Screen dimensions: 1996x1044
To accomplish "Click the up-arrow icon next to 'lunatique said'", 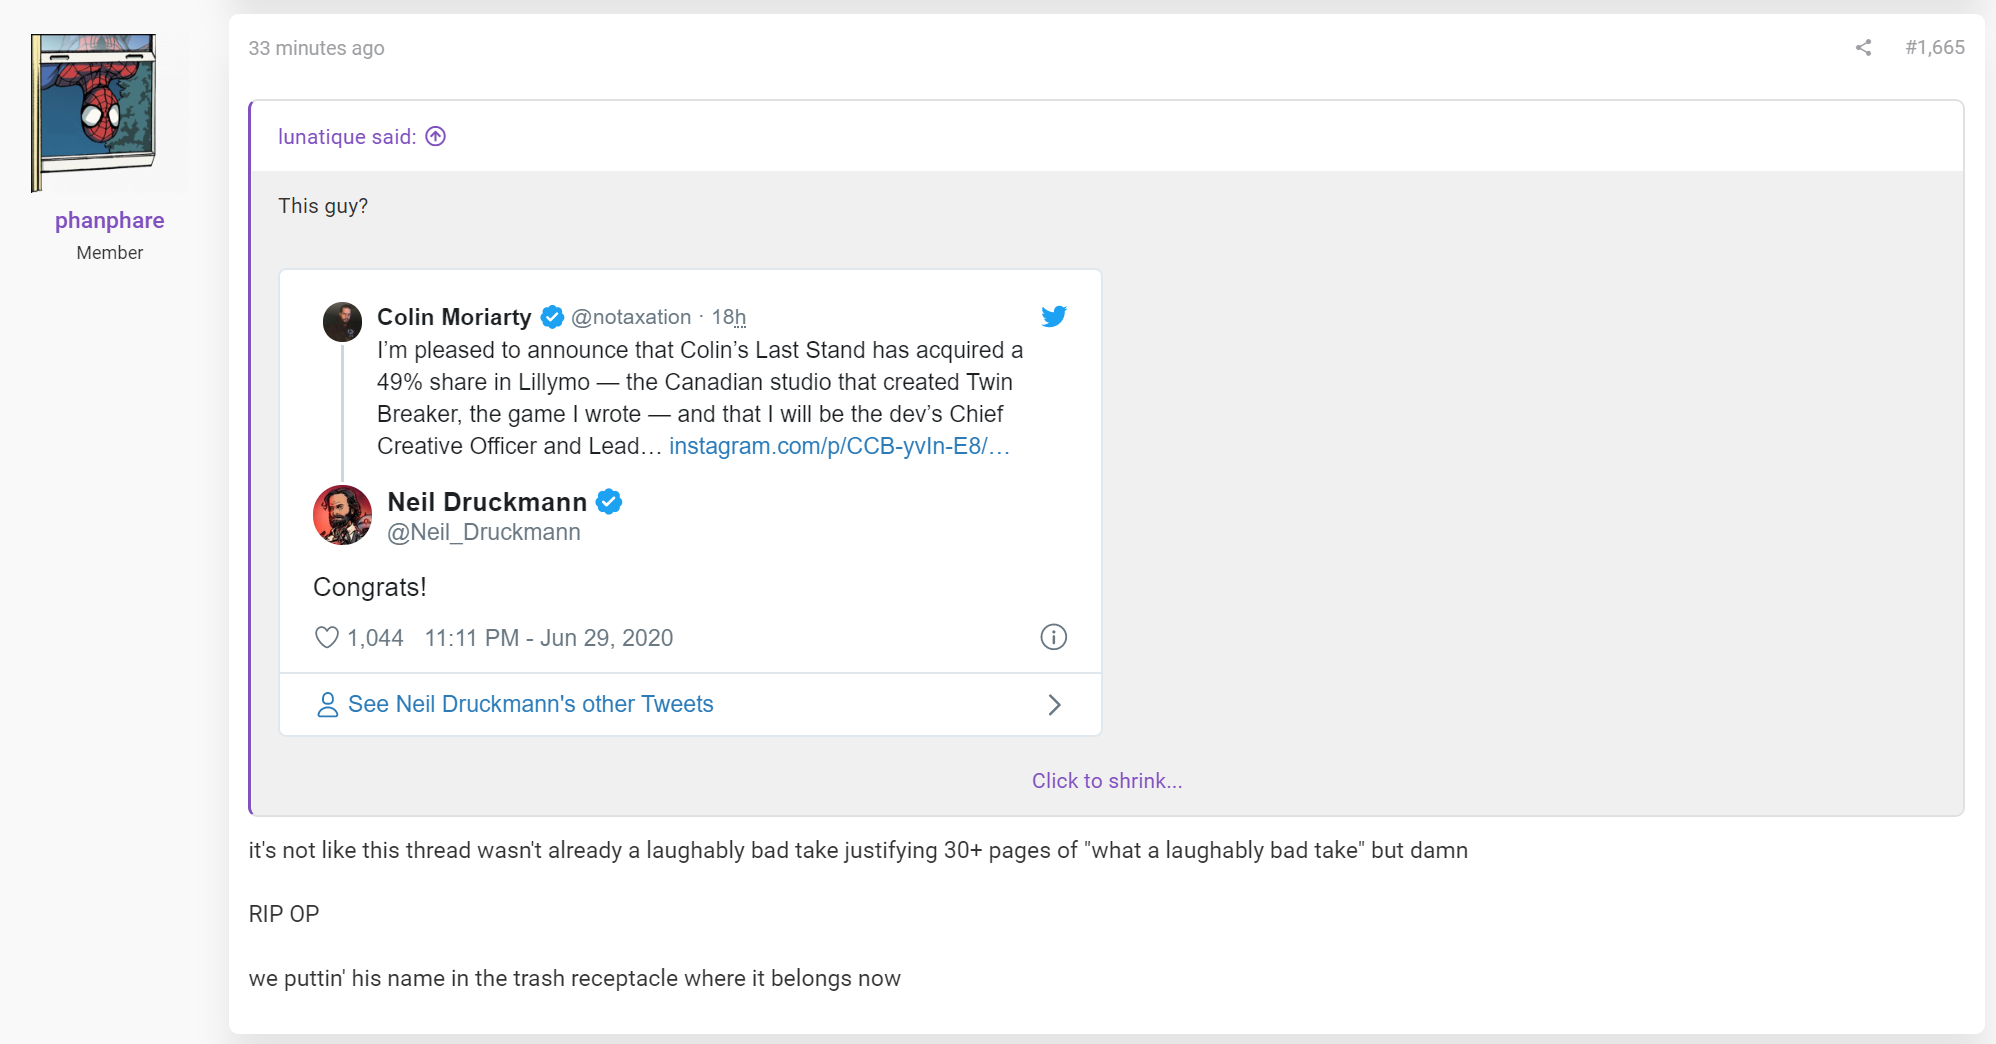I will tap(436, 137).
